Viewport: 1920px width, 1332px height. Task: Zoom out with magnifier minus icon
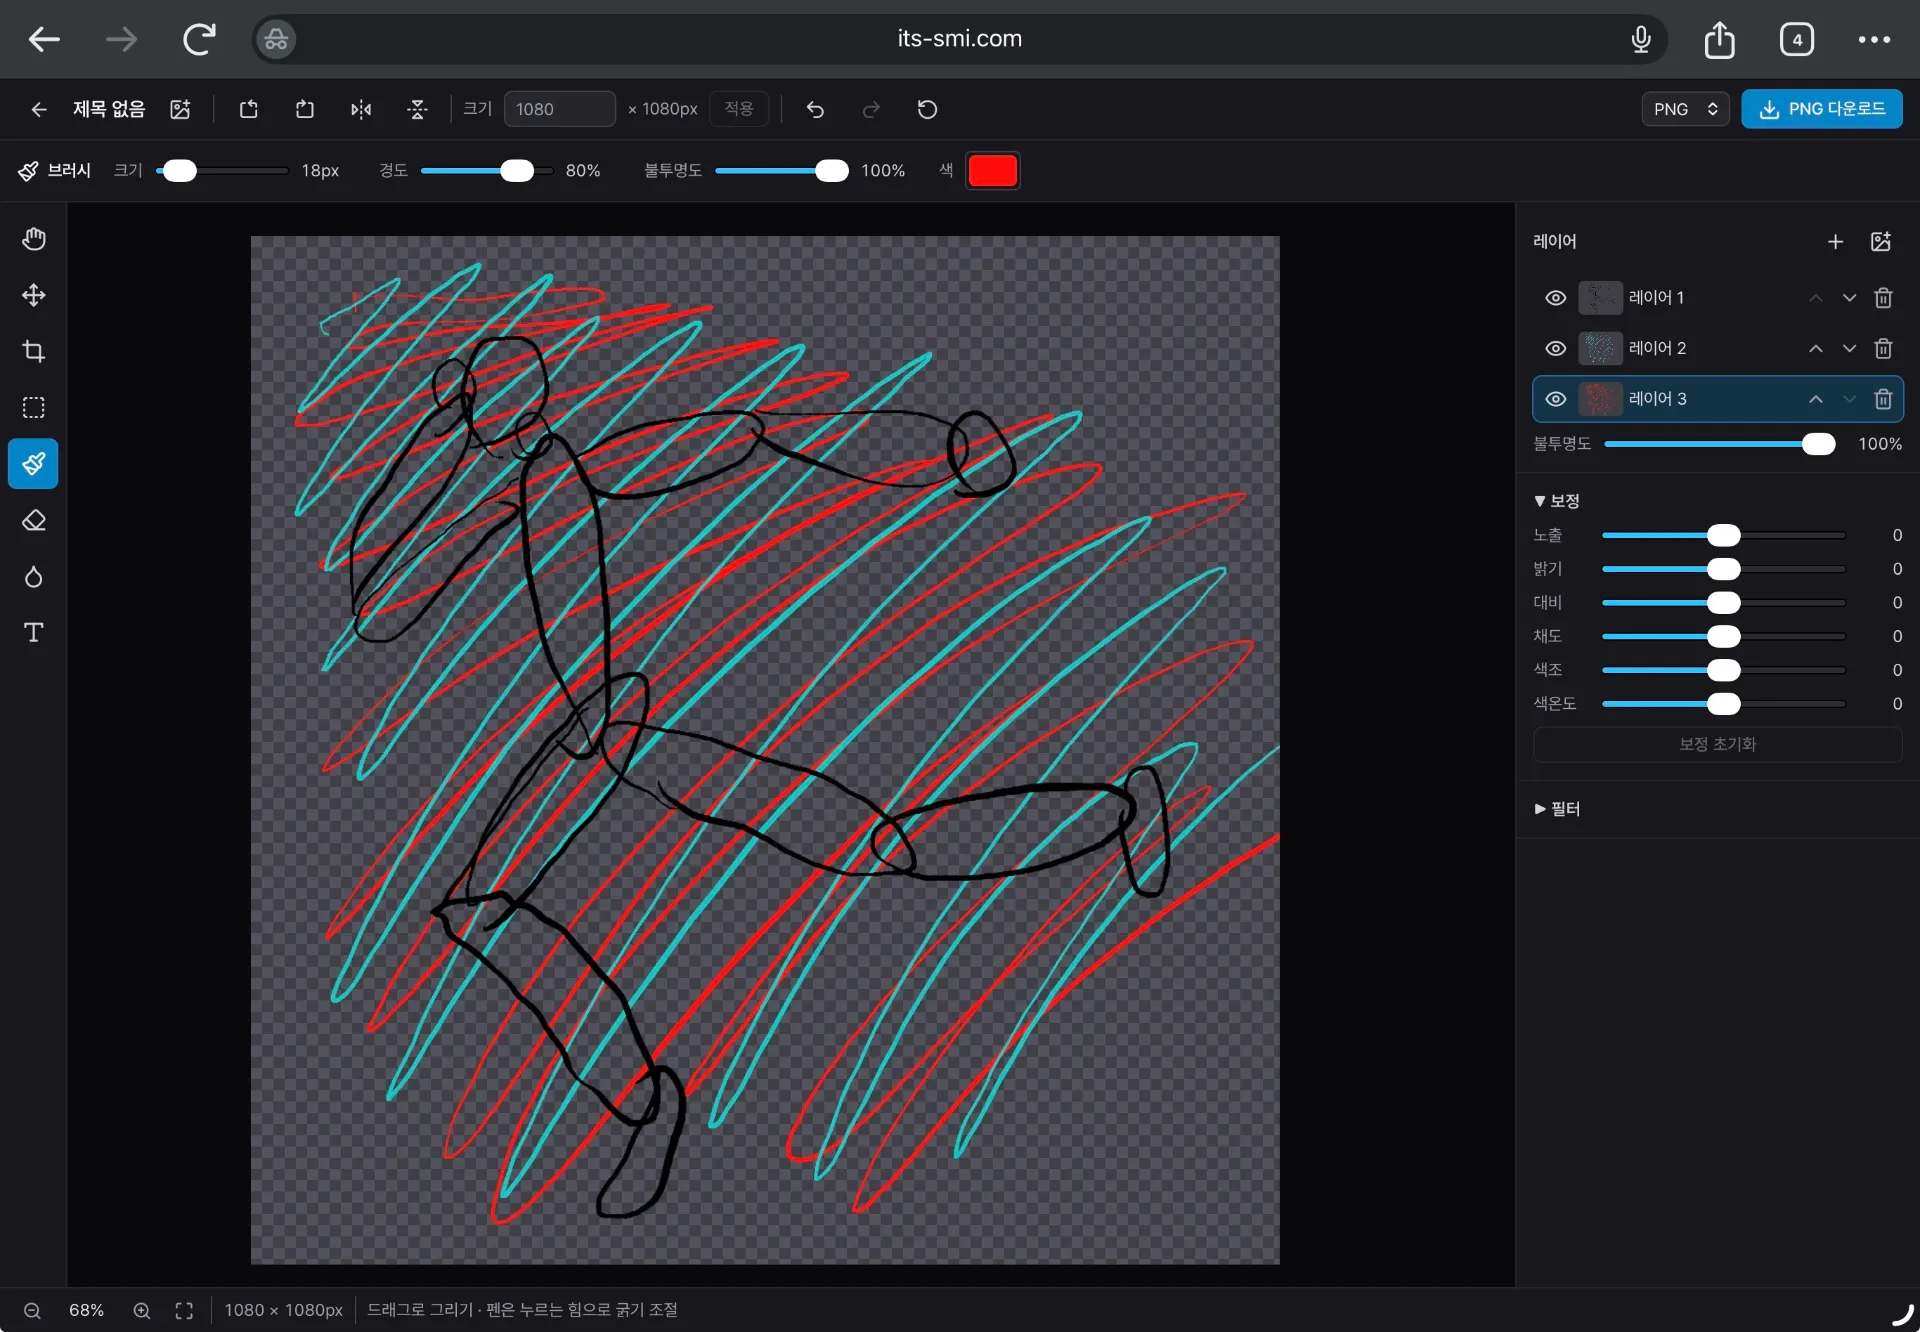click(x=32, y=1310)
